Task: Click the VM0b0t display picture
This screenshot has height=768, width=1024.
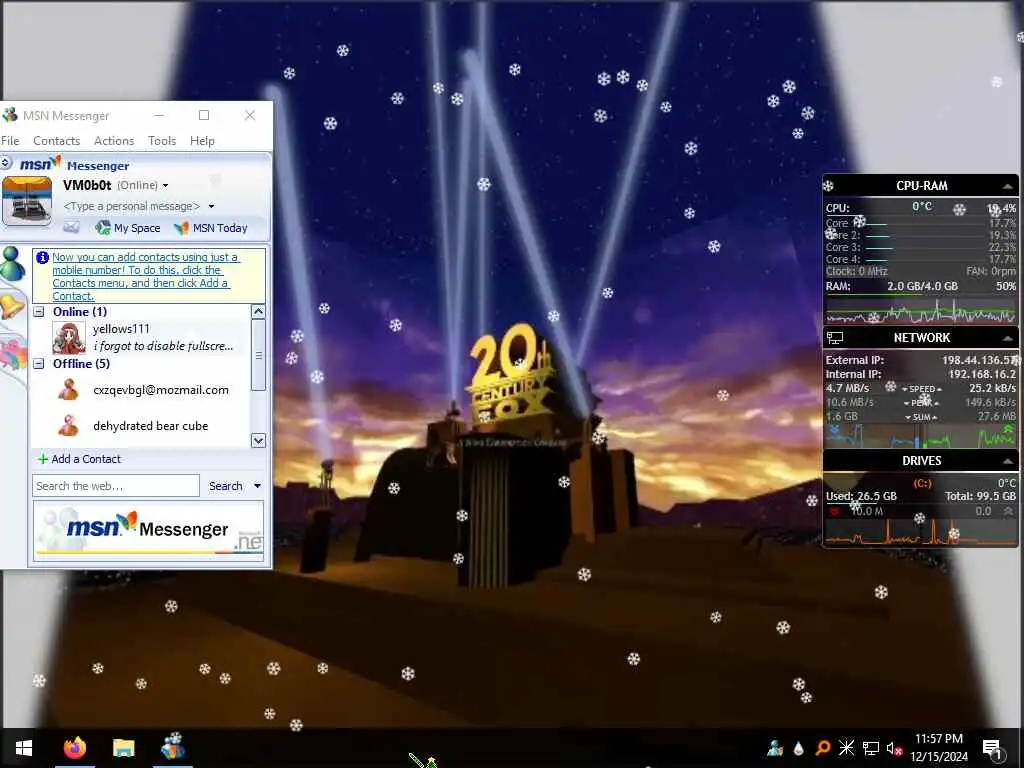Action: [27, 200]
